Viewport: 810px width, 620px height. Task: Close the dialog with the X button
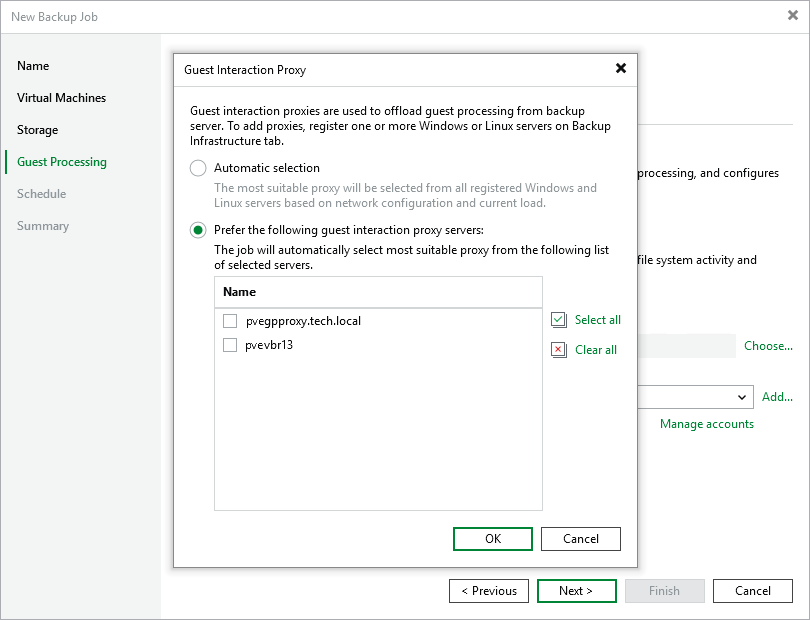pyautogui.click(x=621, y=69)
